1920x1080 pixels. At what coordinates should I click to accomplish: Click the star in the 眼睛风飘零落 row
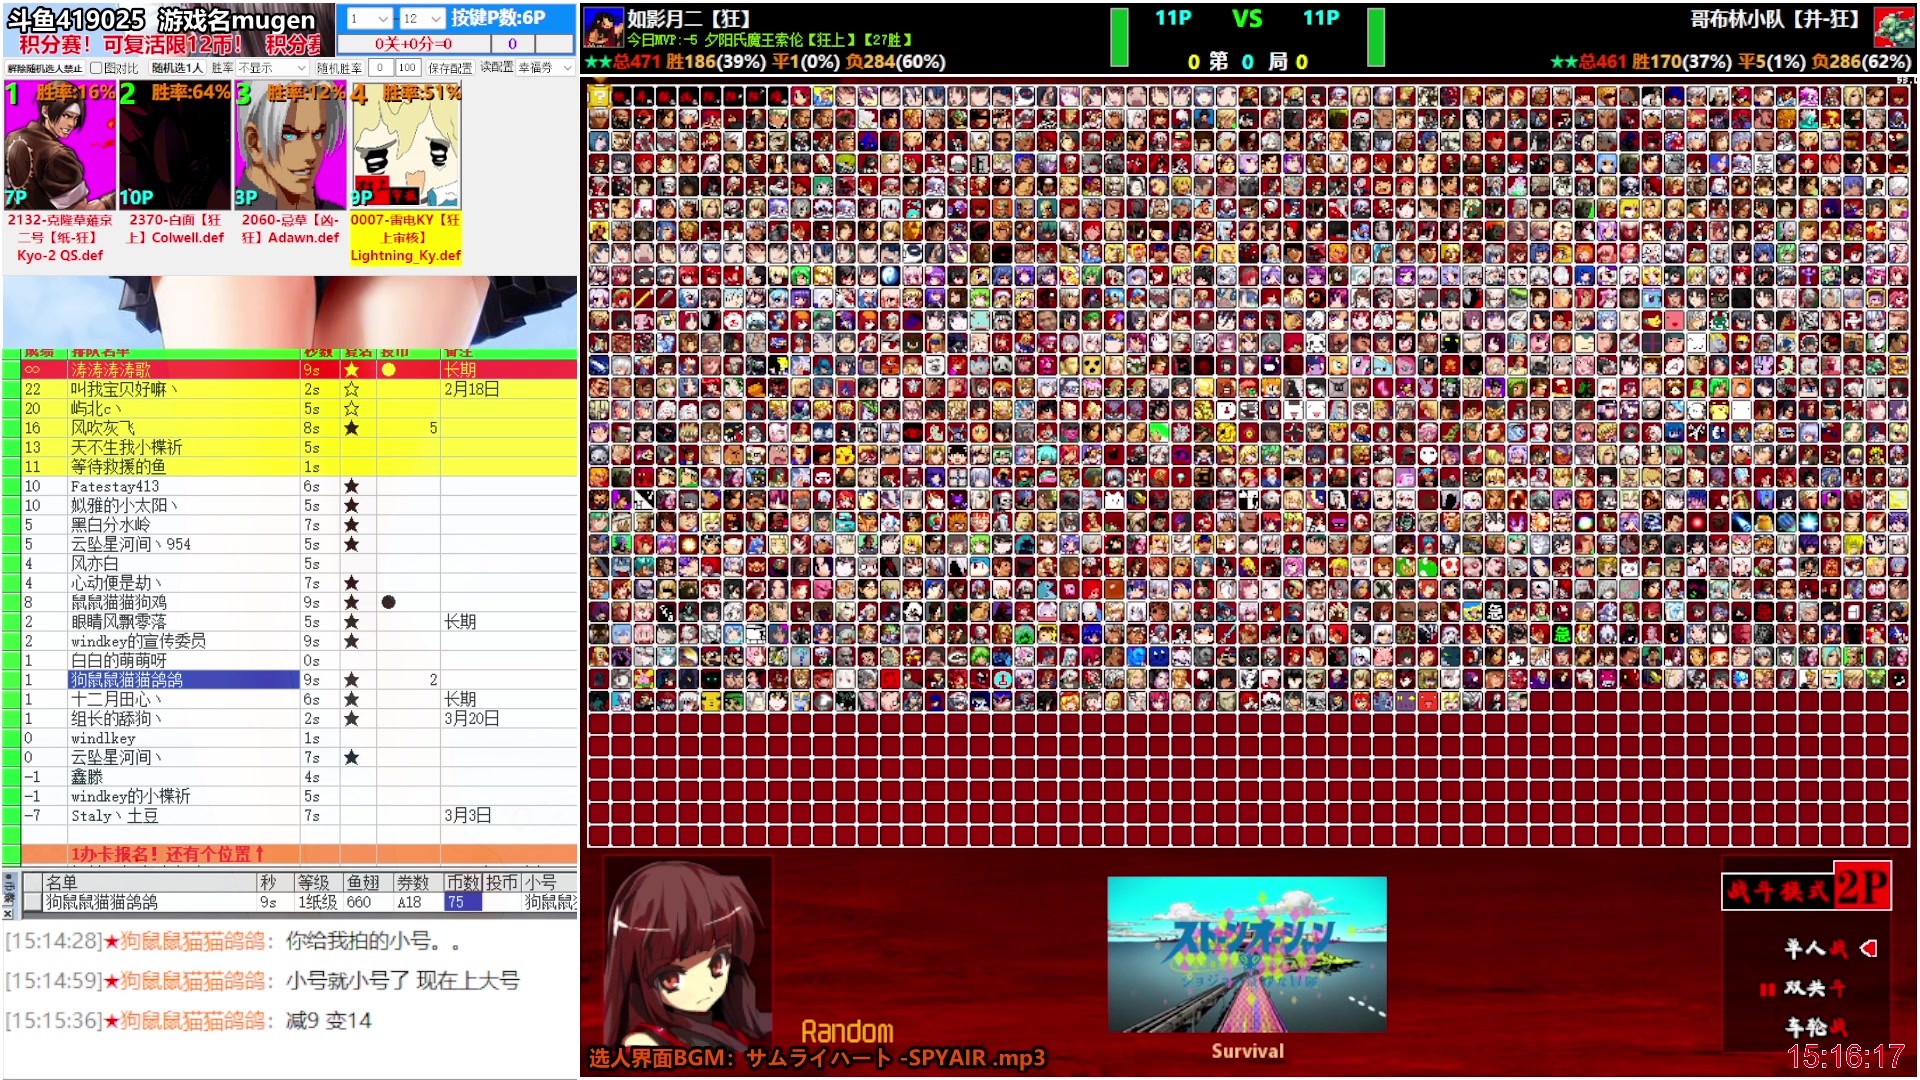click(x=351, y=622)
